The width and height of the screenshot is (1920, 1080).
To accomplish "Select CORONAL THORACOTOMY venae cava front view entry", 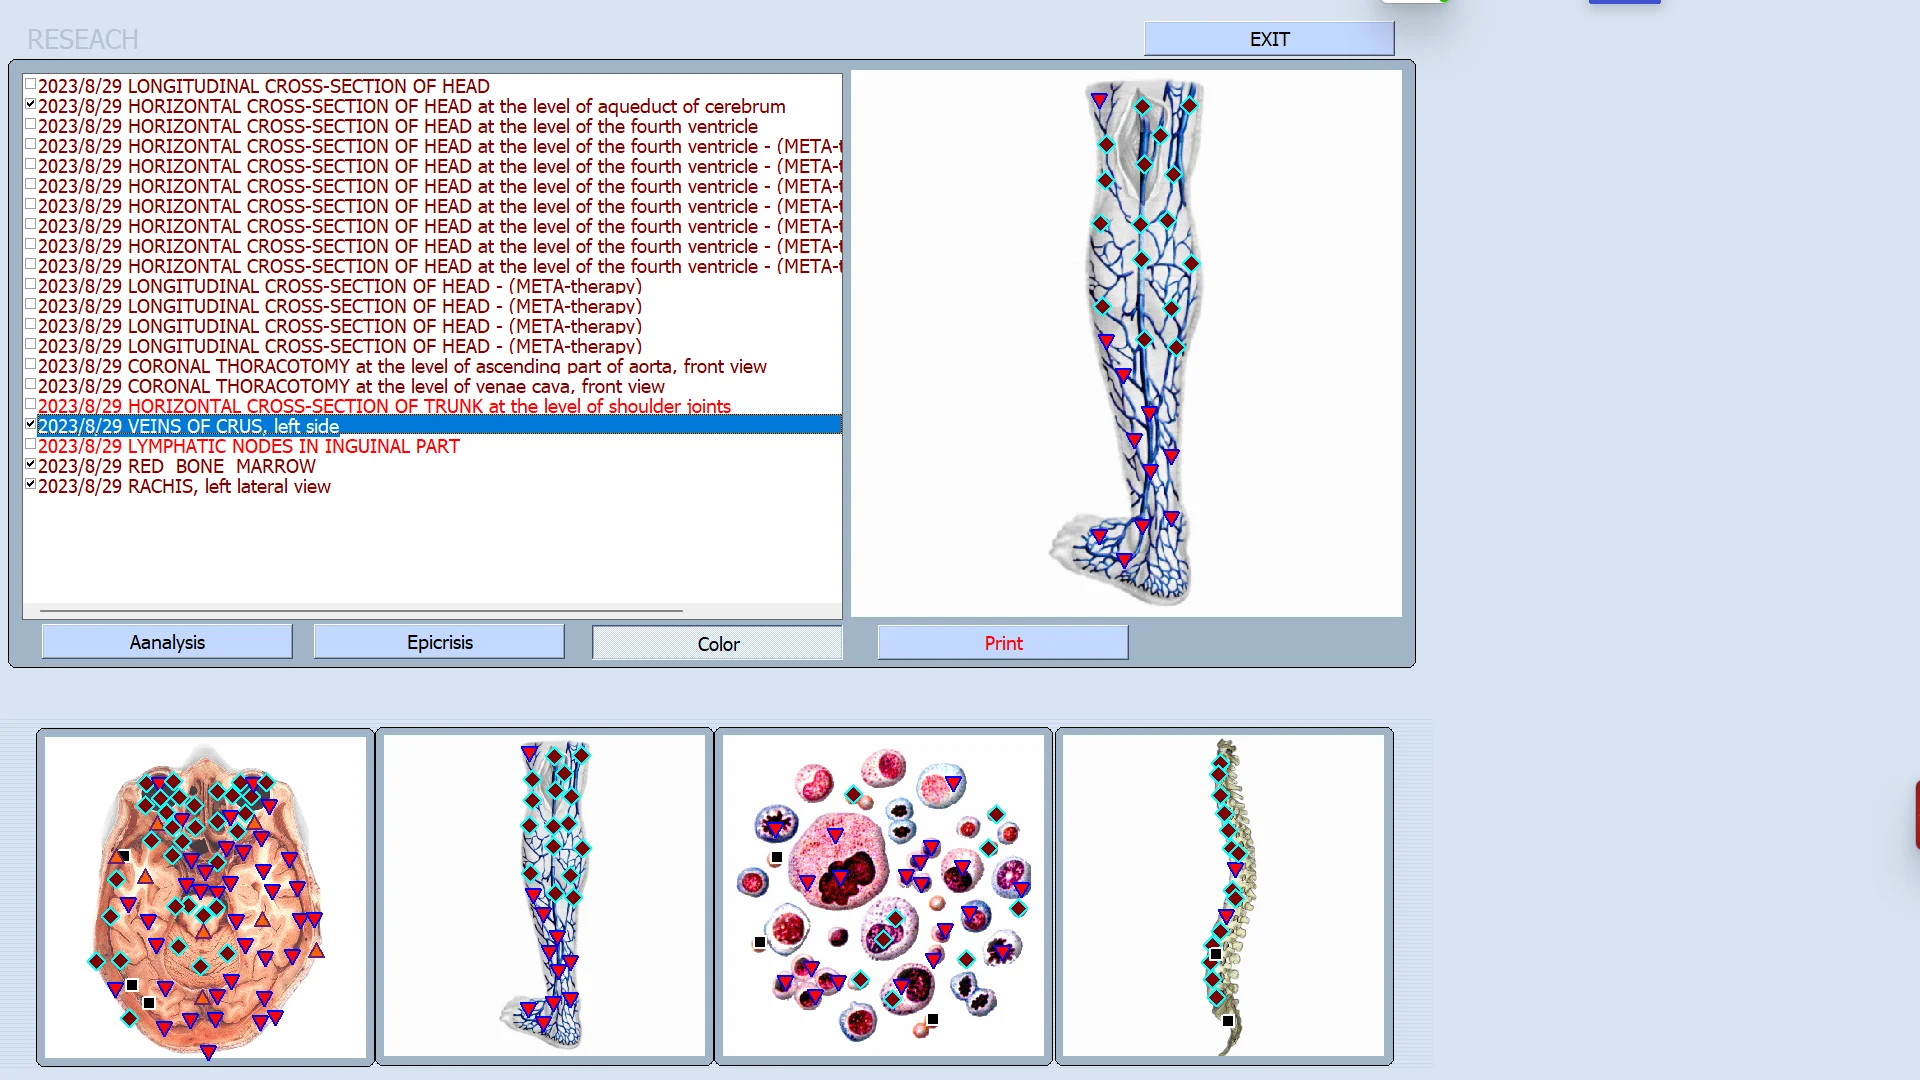I will [350, 386].
